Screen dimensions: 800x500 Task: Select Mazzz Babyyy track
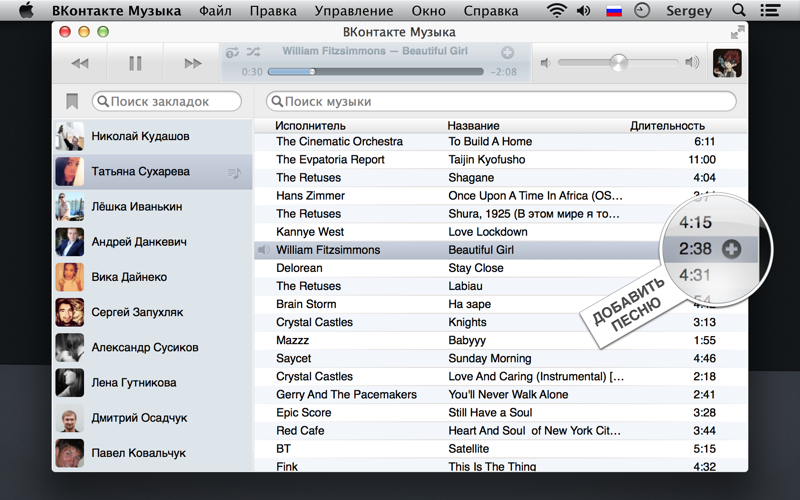point(501,341)
